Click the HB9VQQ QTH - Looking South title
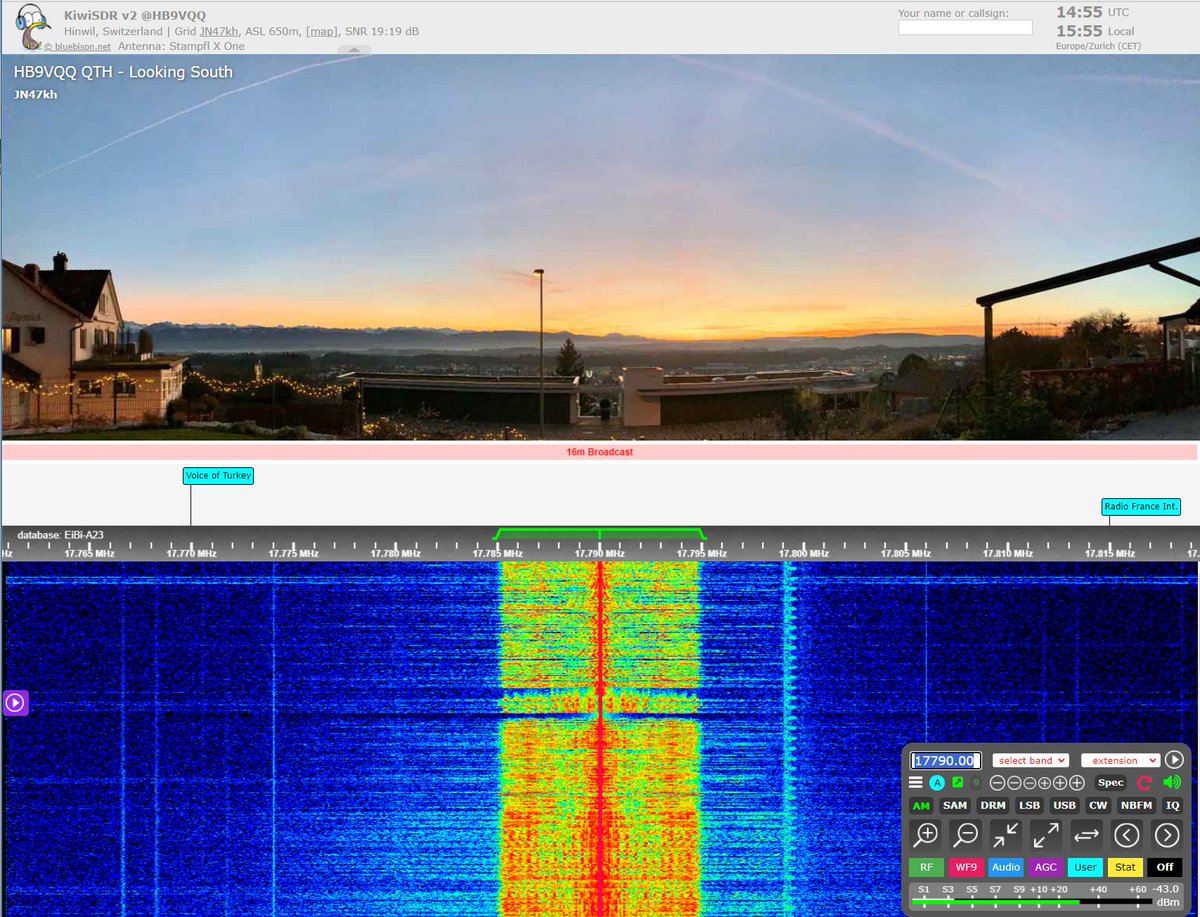 pos(123,72)
